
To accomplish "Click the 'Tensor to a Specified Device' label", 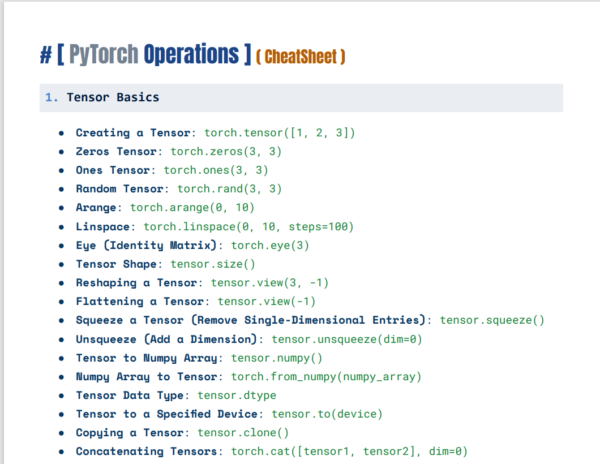I will [x=166, y=414].
